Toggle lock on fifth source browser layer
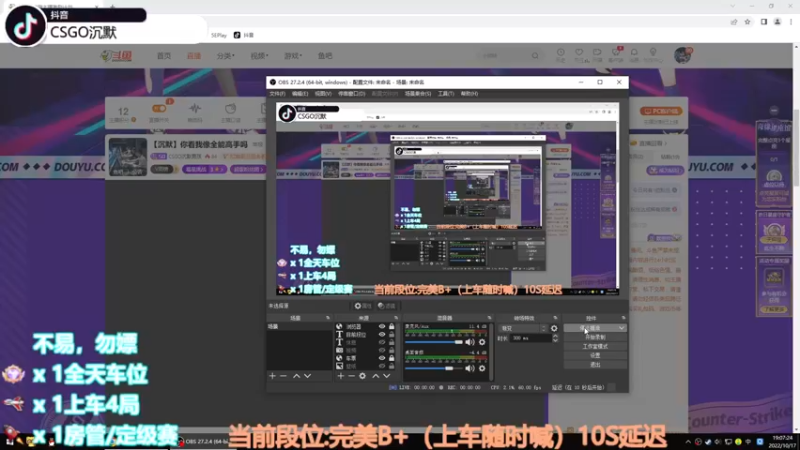Image resolution: width=800 pixels, height=450 pixels. point(392,358)
